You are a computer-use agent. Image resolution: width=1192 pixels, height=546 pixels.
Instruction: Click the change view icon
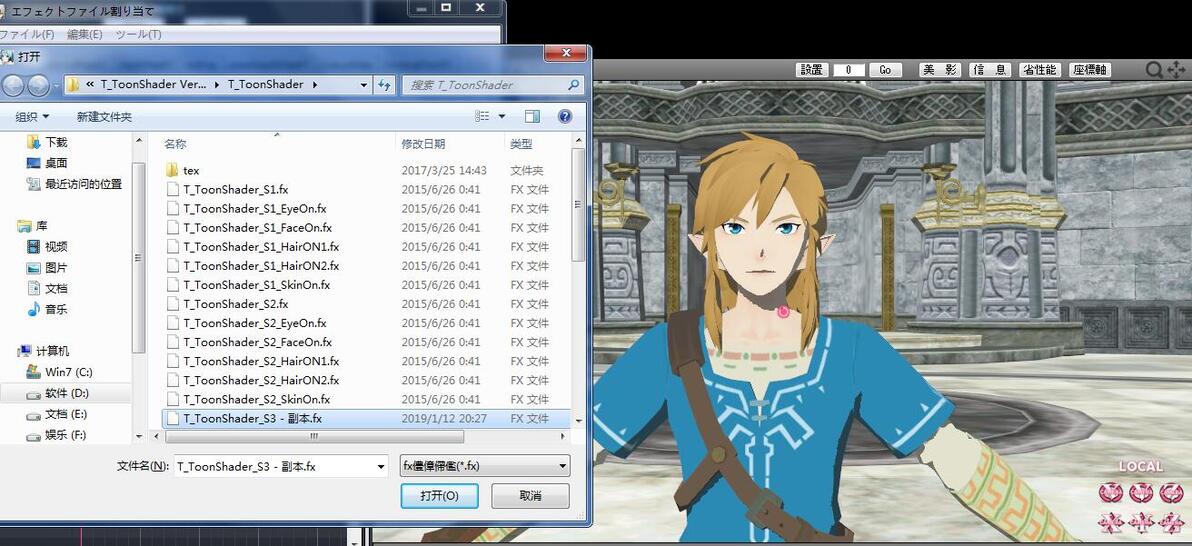coord(482,116)
